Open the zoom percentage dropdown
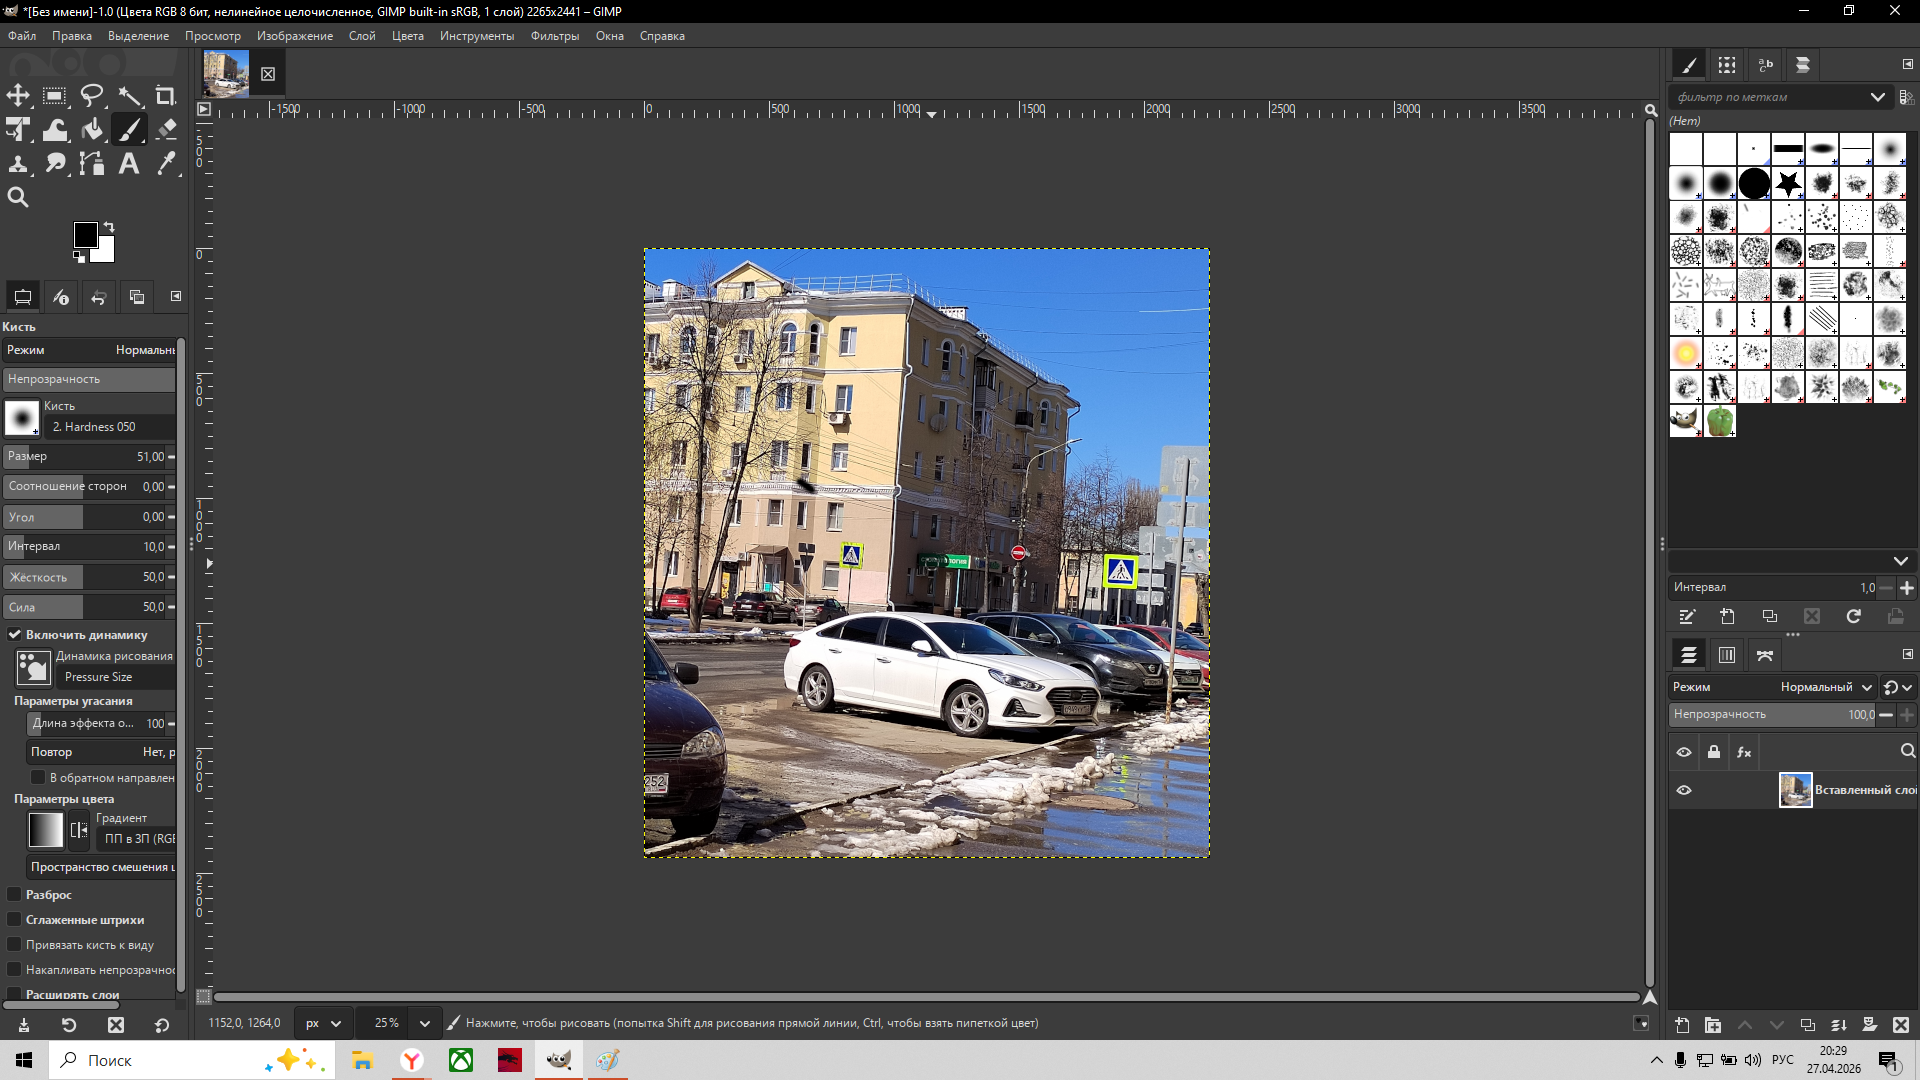Image resolution: width=1920 pixels, height=1080 pixels. pos(424,1023)
